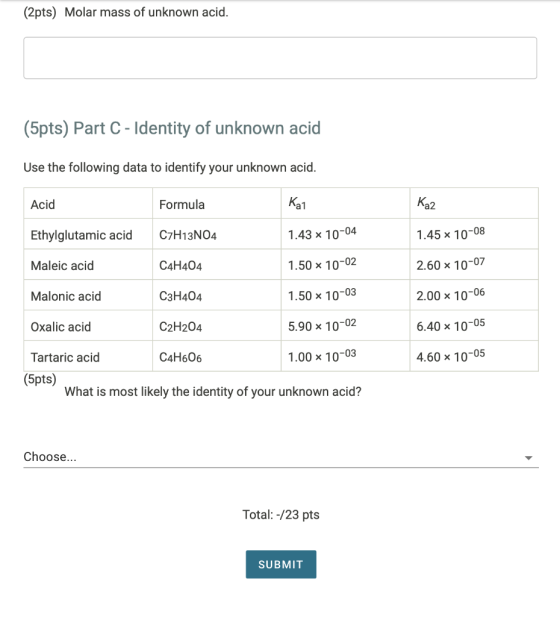Click the 2.00 × 10^-06 Ka2 value
The image size is (560, 617).
451,294
